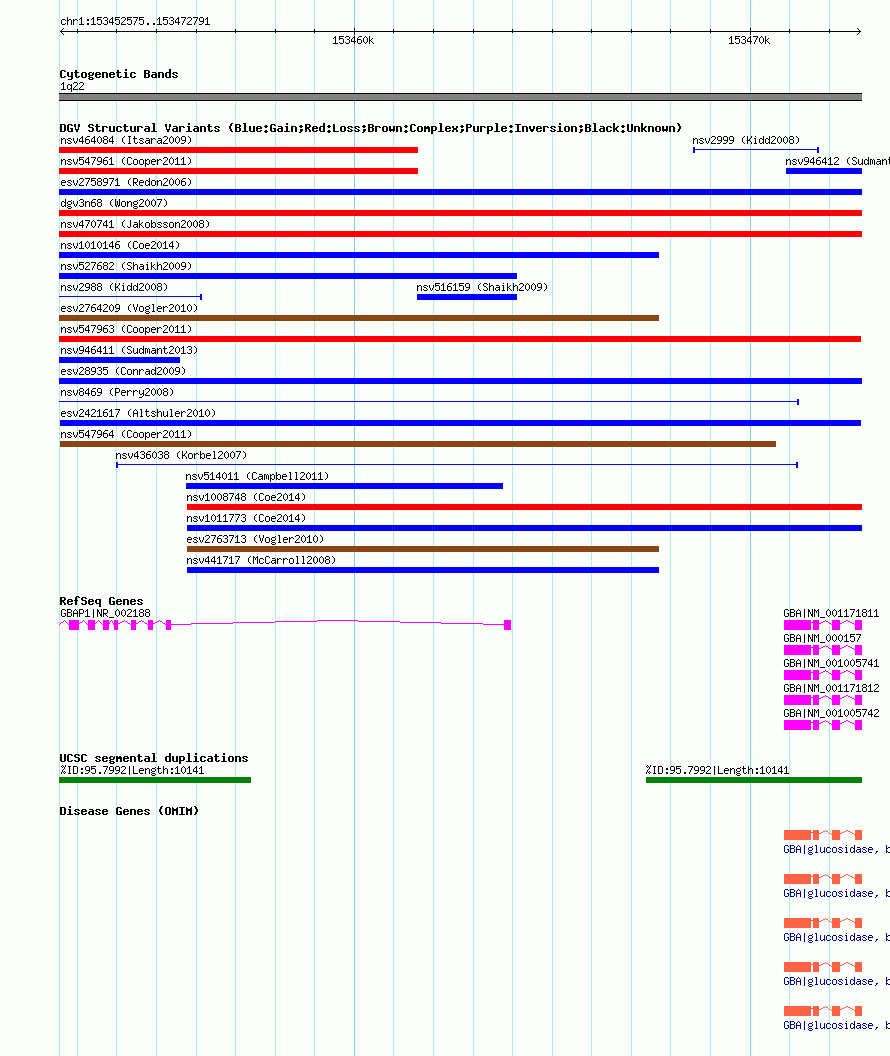This screenshot has height=1056, width=890.
Task: Select the blue nsv946412 gain bar
Action: 824,171
